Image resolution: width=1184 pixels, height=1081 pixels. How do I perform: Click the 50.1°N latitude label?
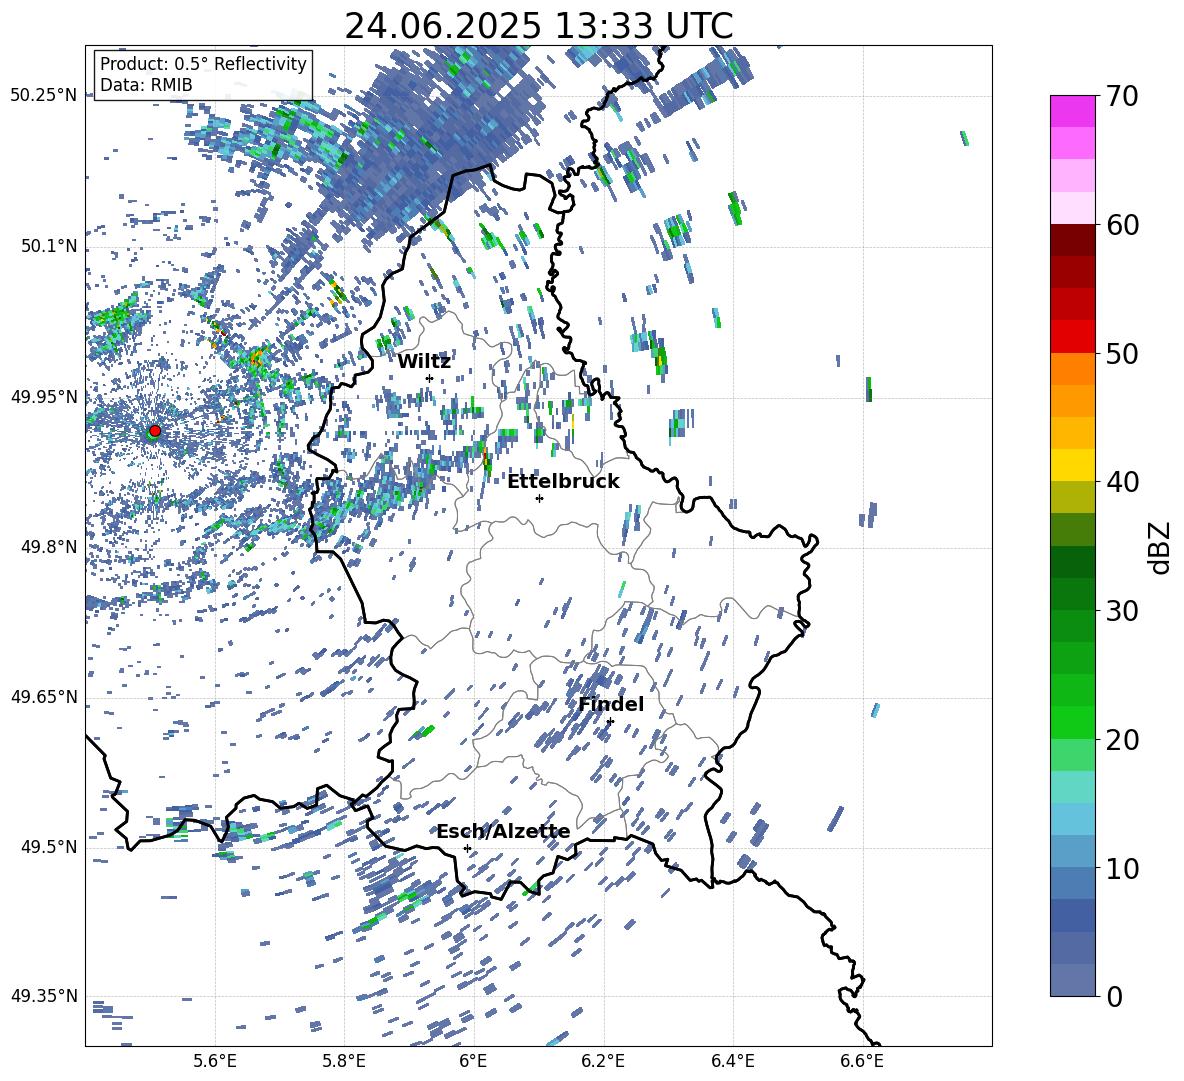(x=49, y=246)
